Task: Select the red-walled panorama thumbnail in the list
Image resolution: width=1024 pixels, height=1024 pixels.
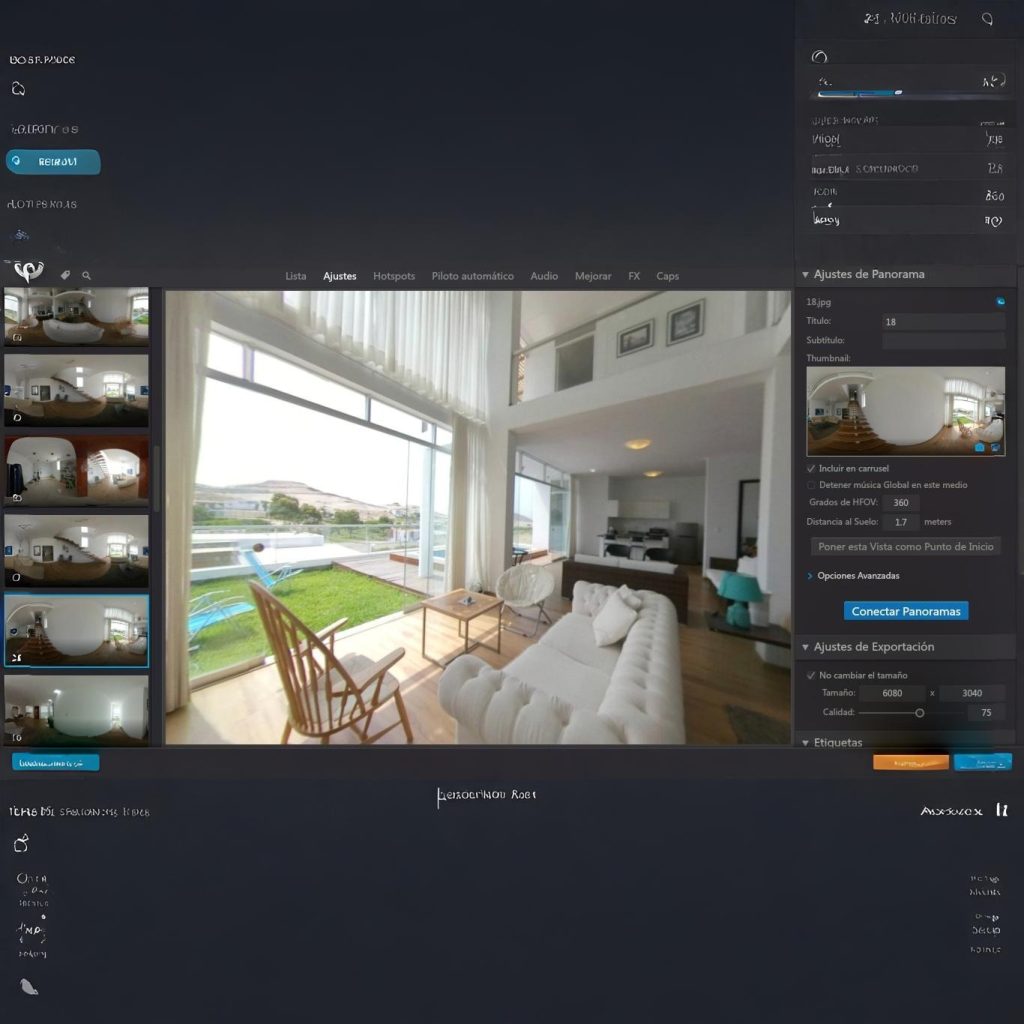Action: pyautogui.click(x=76, y=469)
